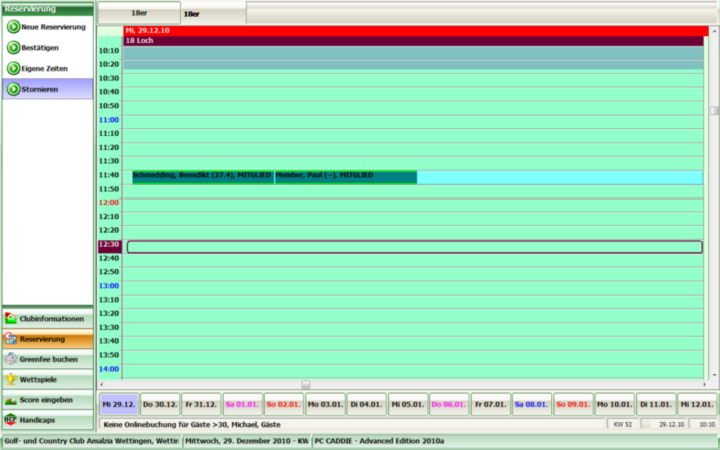This screenshot has height=450, width=720.
Task: Select the Reservierung sidebar module
Action: (48, 338)
